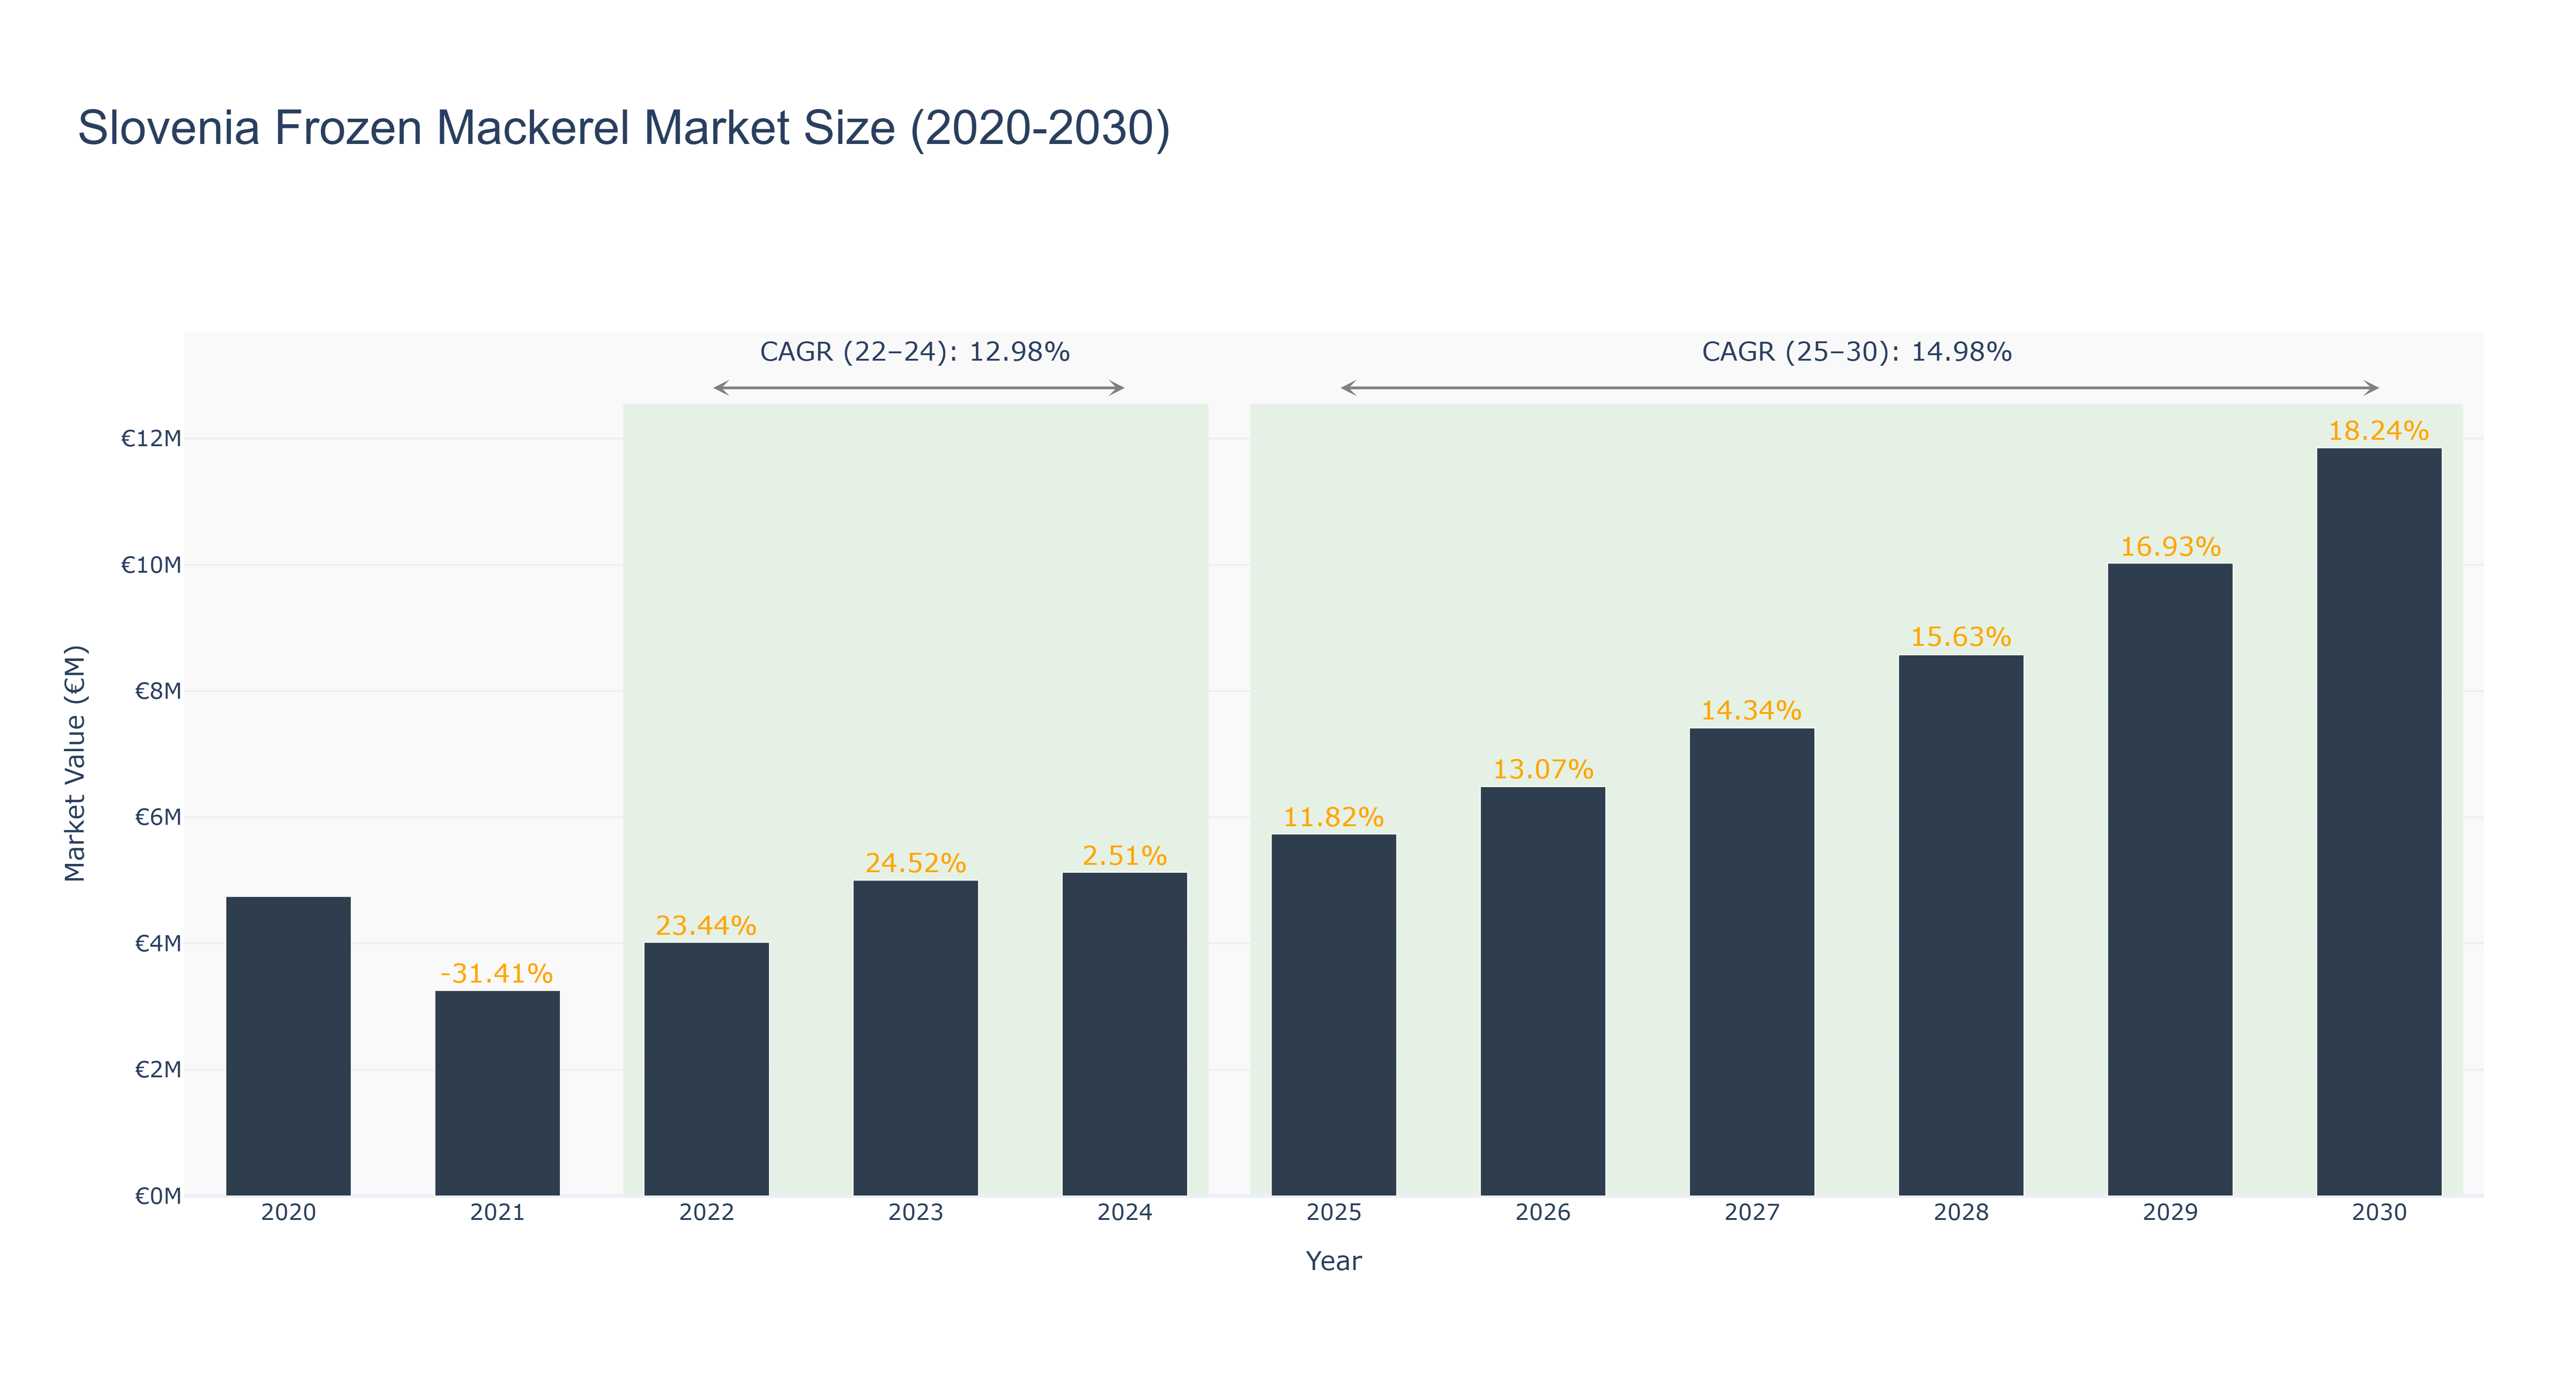Screen dimensions: 2576x1380
Task: Click the 2028 market value bar
Action: coord(1961,925)
